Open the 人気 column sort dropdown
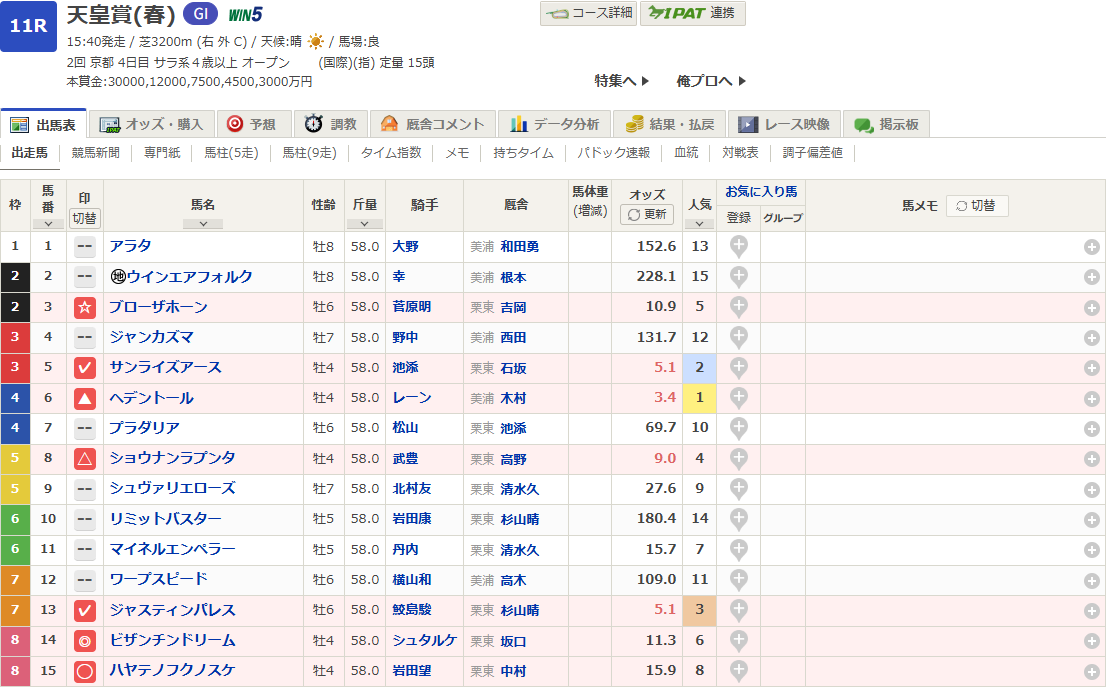Screen dimensions: 1106x687 tap(699, 223)
